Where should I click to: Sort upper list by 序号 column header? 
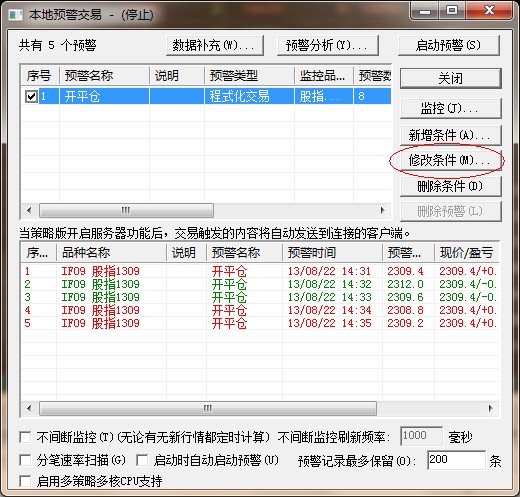pyautogui.click(x=40, y=76)
